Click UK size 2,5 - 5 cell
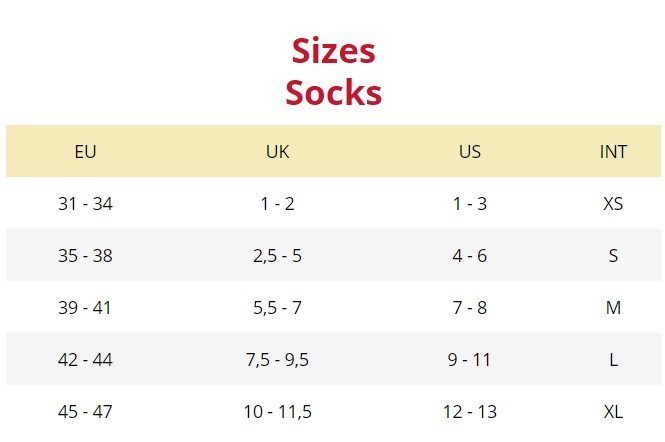 [277, 256]
